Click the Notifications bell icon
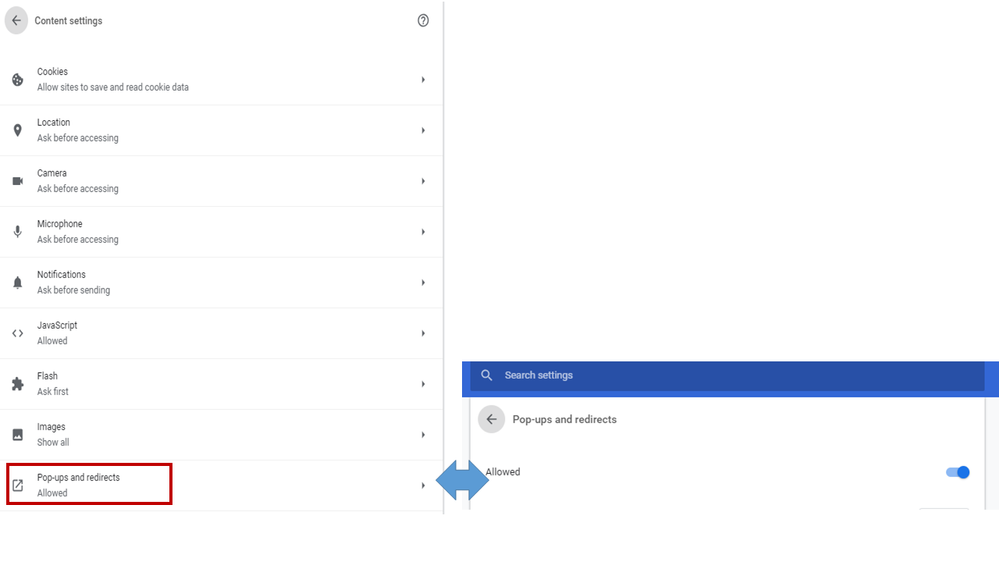This screenshot has height=562, width=999. [17, 283]
